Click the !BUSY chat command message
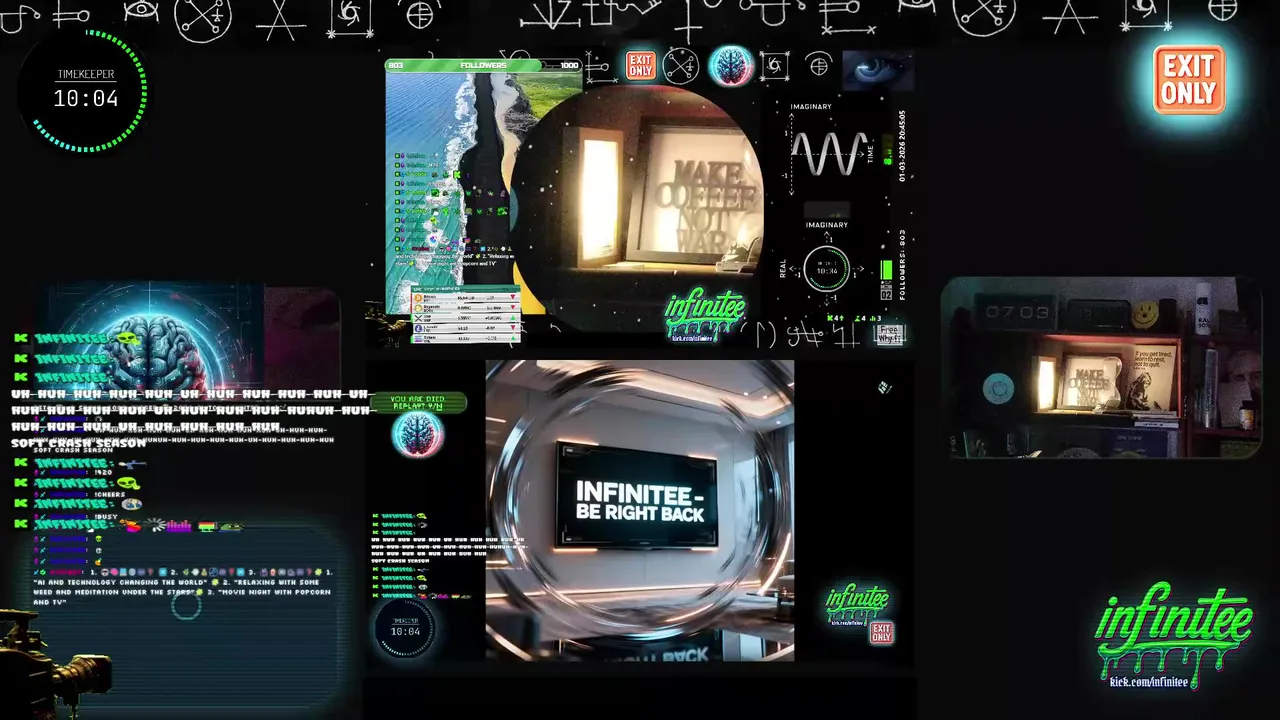Screen dimensions: 1280x720 pos(106,516)
